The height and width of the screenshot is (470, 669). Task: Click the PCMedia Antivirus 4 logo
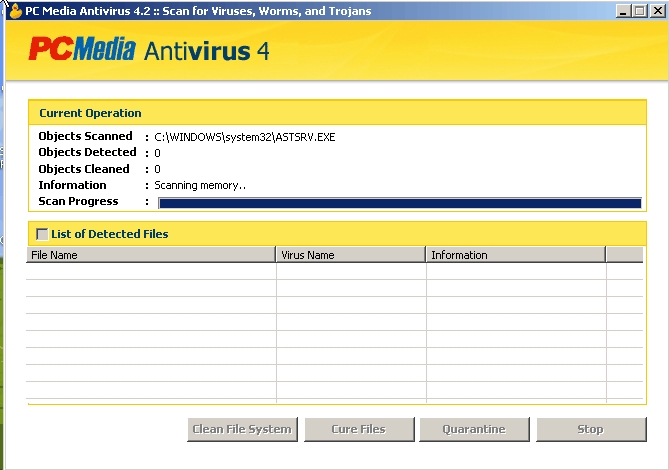149,49
